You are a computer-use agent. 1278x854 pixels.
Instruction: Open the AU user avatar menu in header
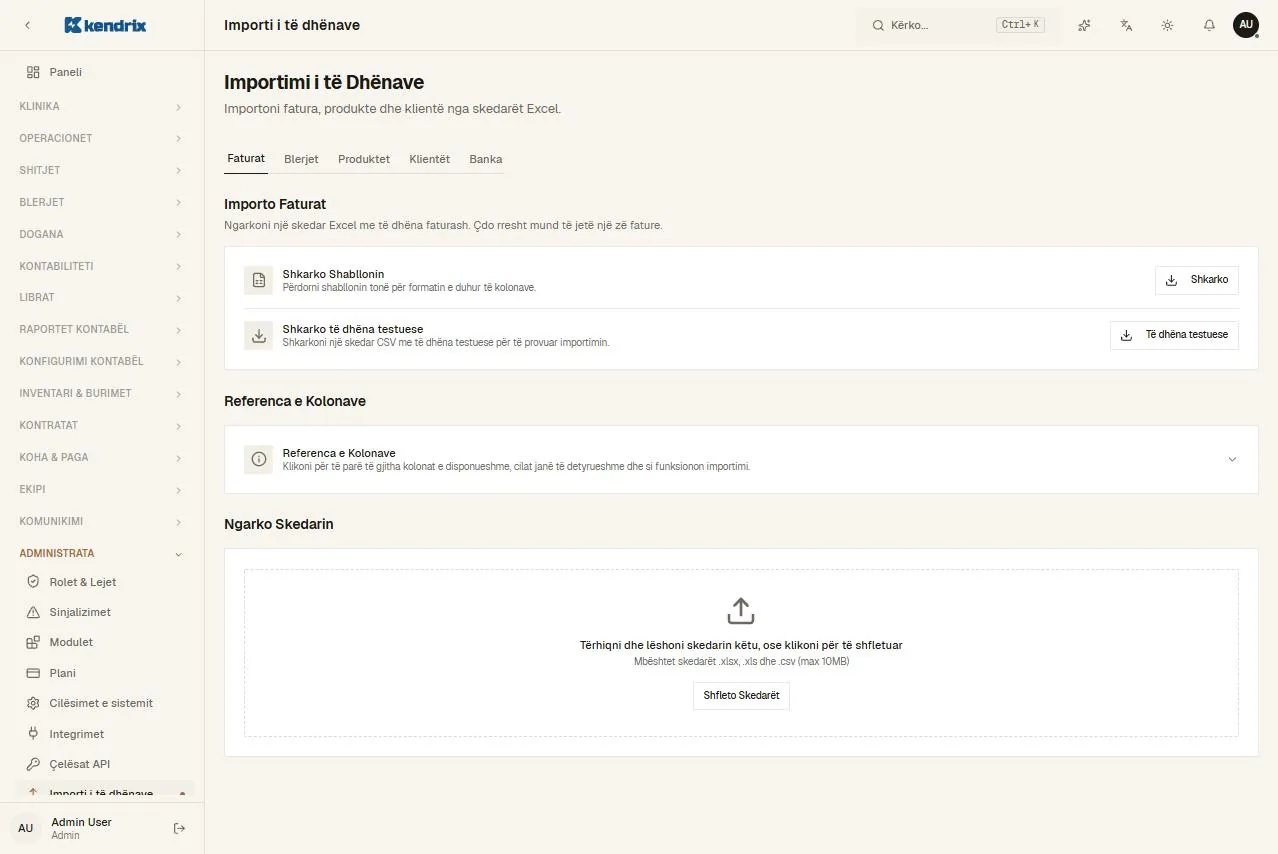tap(1246, 25)
